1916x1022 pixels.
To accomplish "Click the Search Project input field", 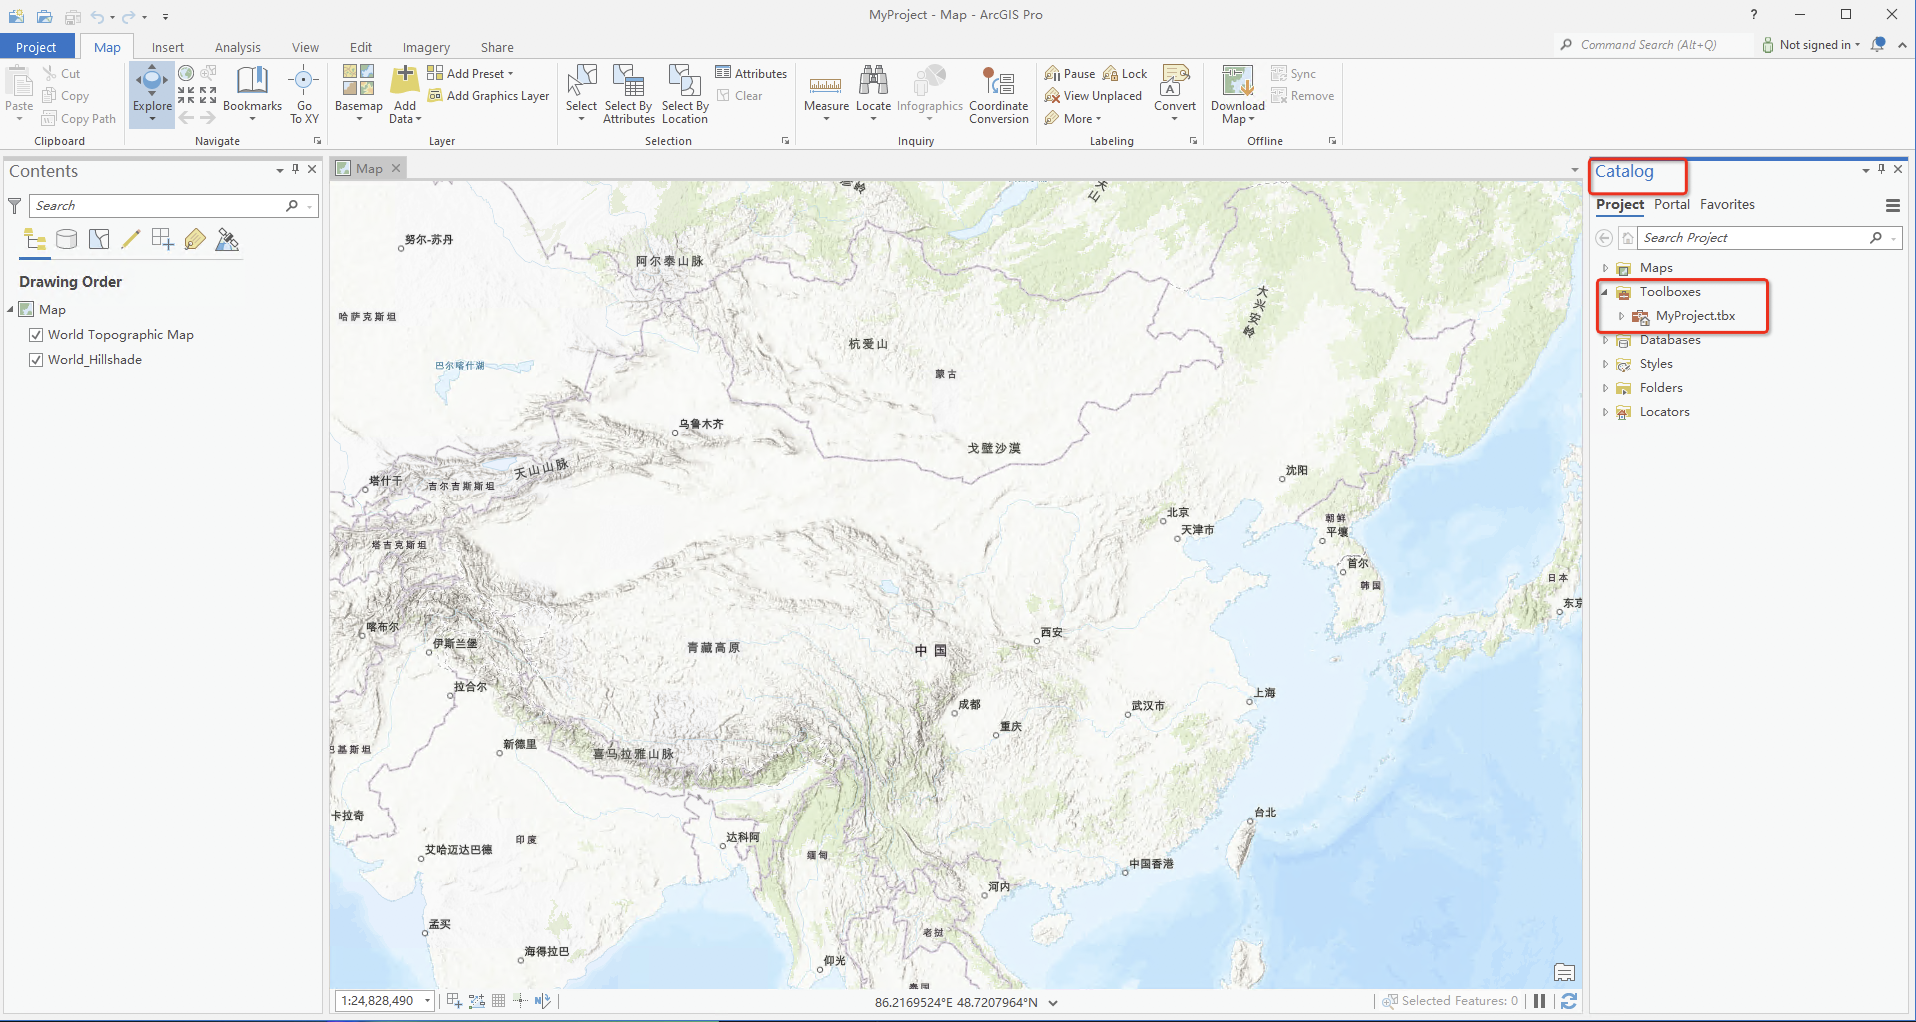I will coord(1752,238).
